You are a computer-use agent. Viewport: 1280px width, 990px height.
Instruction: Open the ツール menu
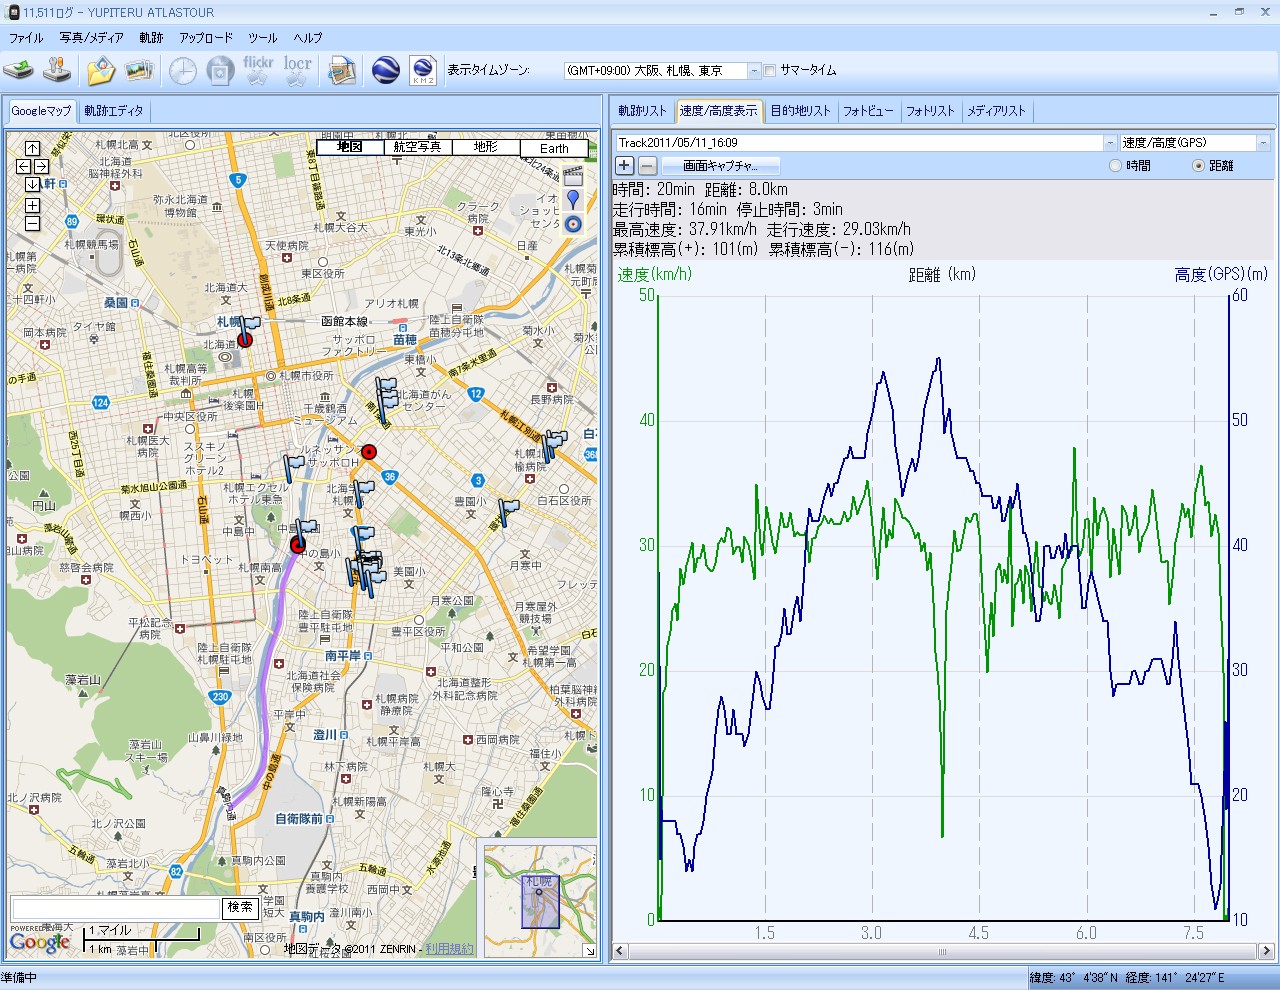(263, 38)
